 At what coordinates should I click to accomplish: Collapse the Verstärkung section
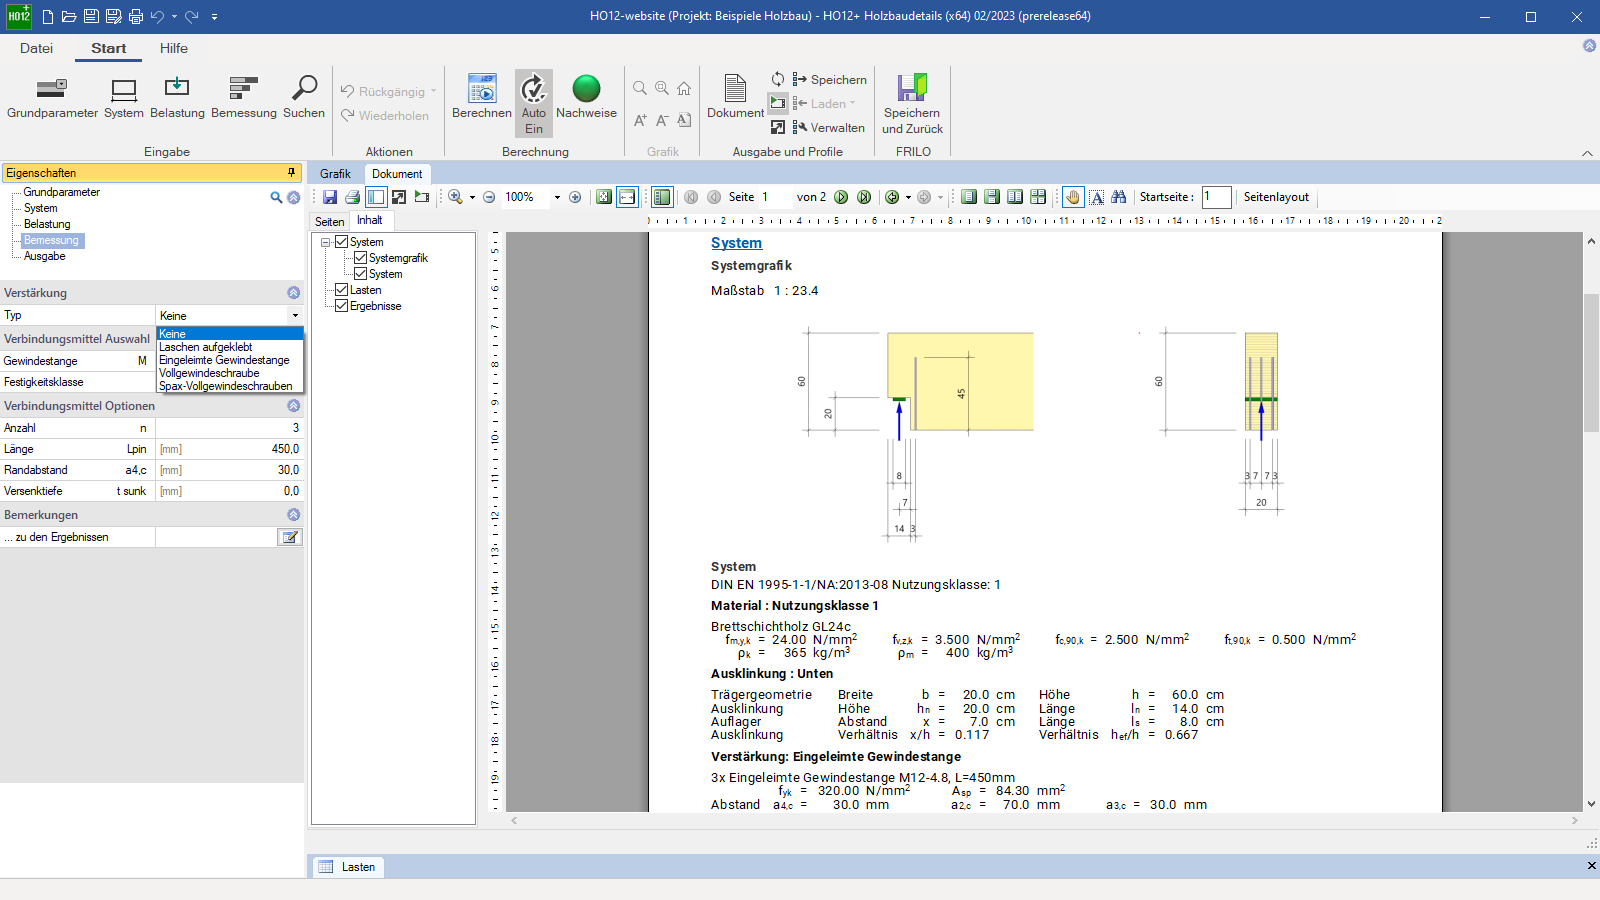pos(293,293)
